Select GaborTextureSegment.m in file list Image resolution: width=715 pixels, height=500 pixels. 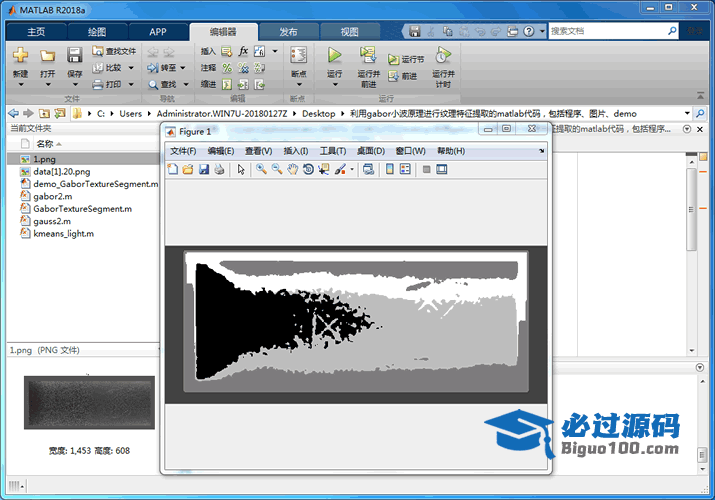(x=82, y=209)
